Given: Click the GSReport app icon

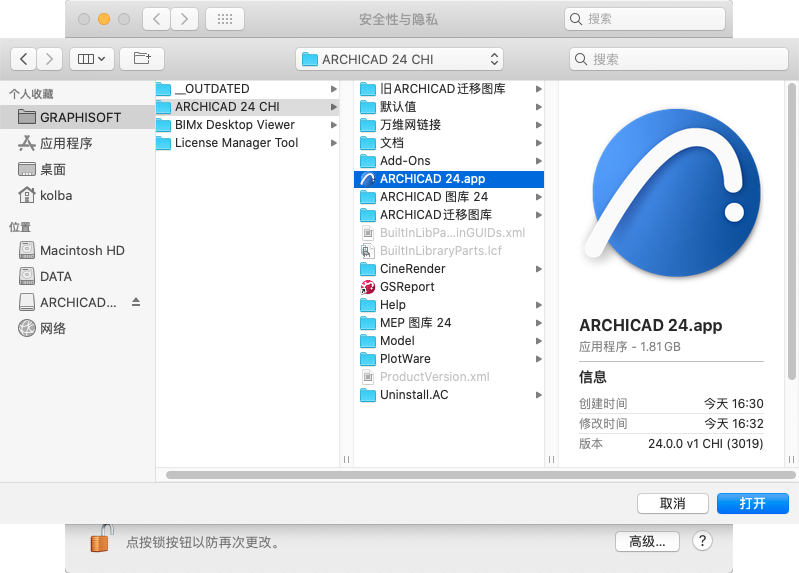Looking at the screenshot, I should coord(367,287).
